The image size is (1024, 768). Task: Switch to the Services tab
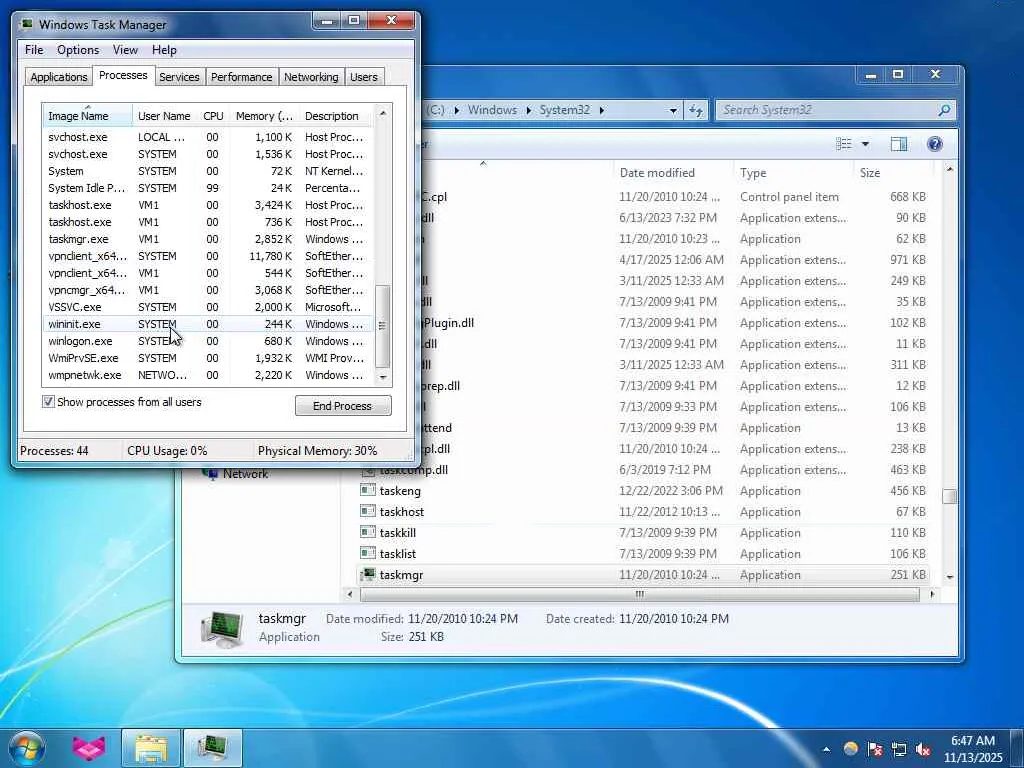(x=179, y=77)
